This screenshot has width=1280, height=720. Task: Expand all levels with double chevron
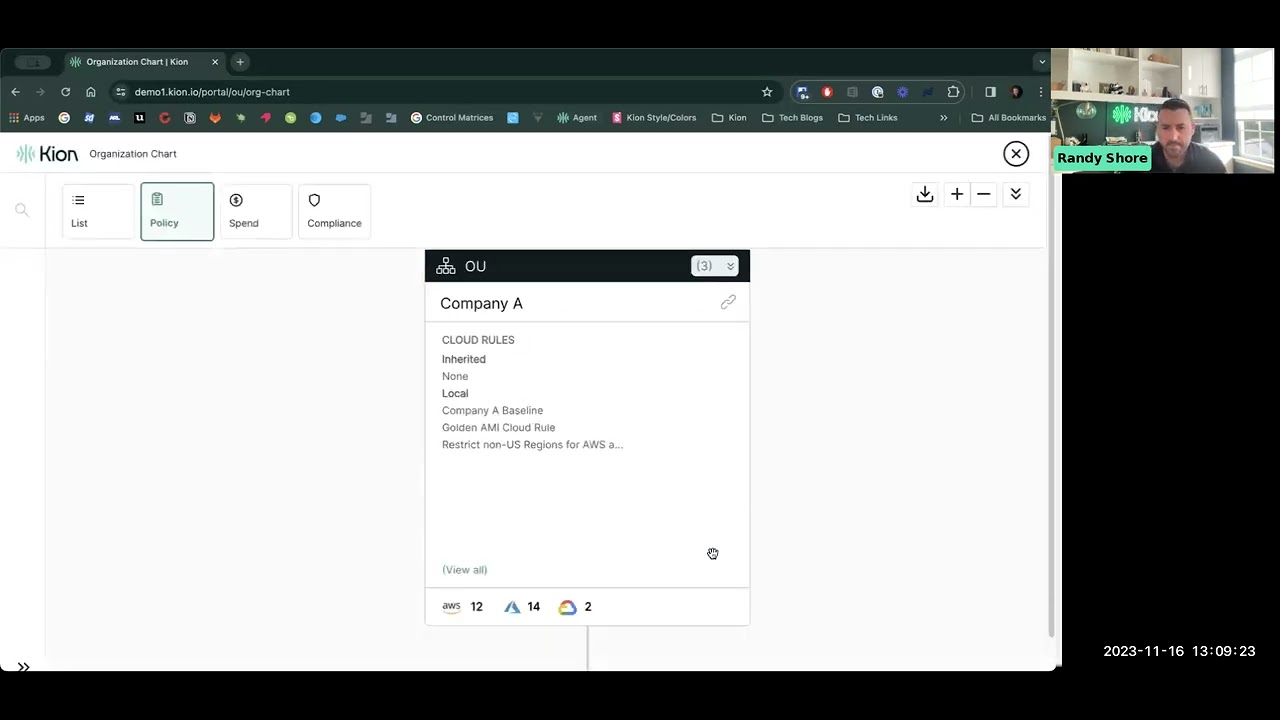[x=1015, y=194]
